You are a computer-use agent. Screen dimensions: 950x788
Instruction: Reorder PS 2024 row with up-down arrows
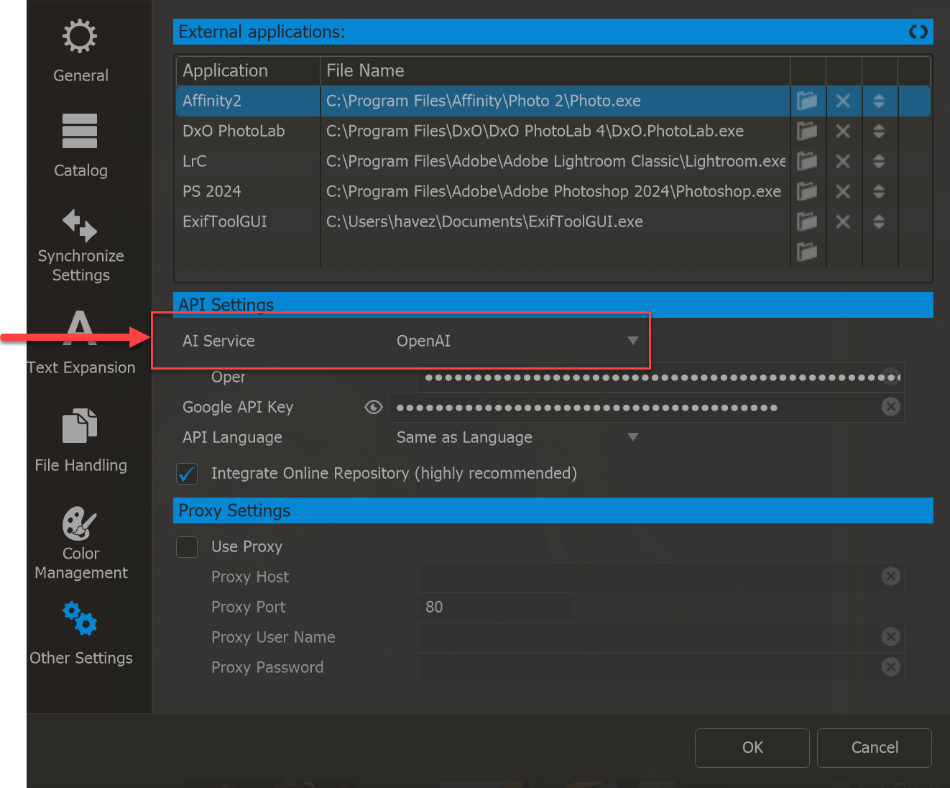click(x=879, y=191)
